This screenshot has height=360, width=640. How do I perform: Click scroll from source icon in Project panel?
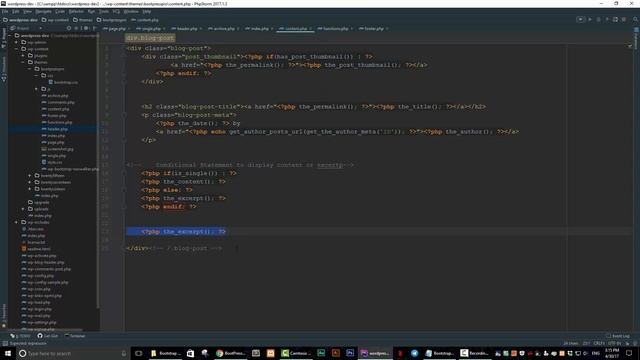pos(69,28)
